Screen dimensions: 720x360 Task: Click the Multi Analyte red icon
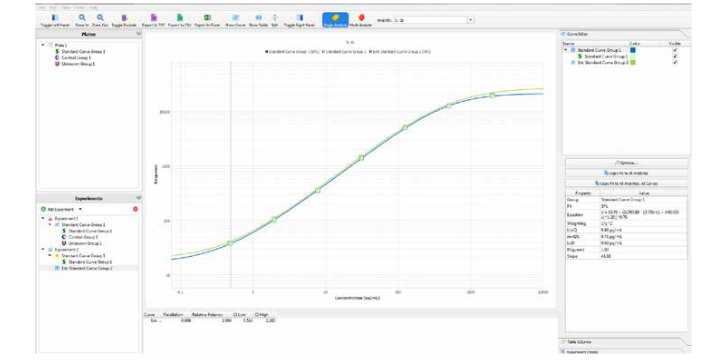[x=361, y=17]
